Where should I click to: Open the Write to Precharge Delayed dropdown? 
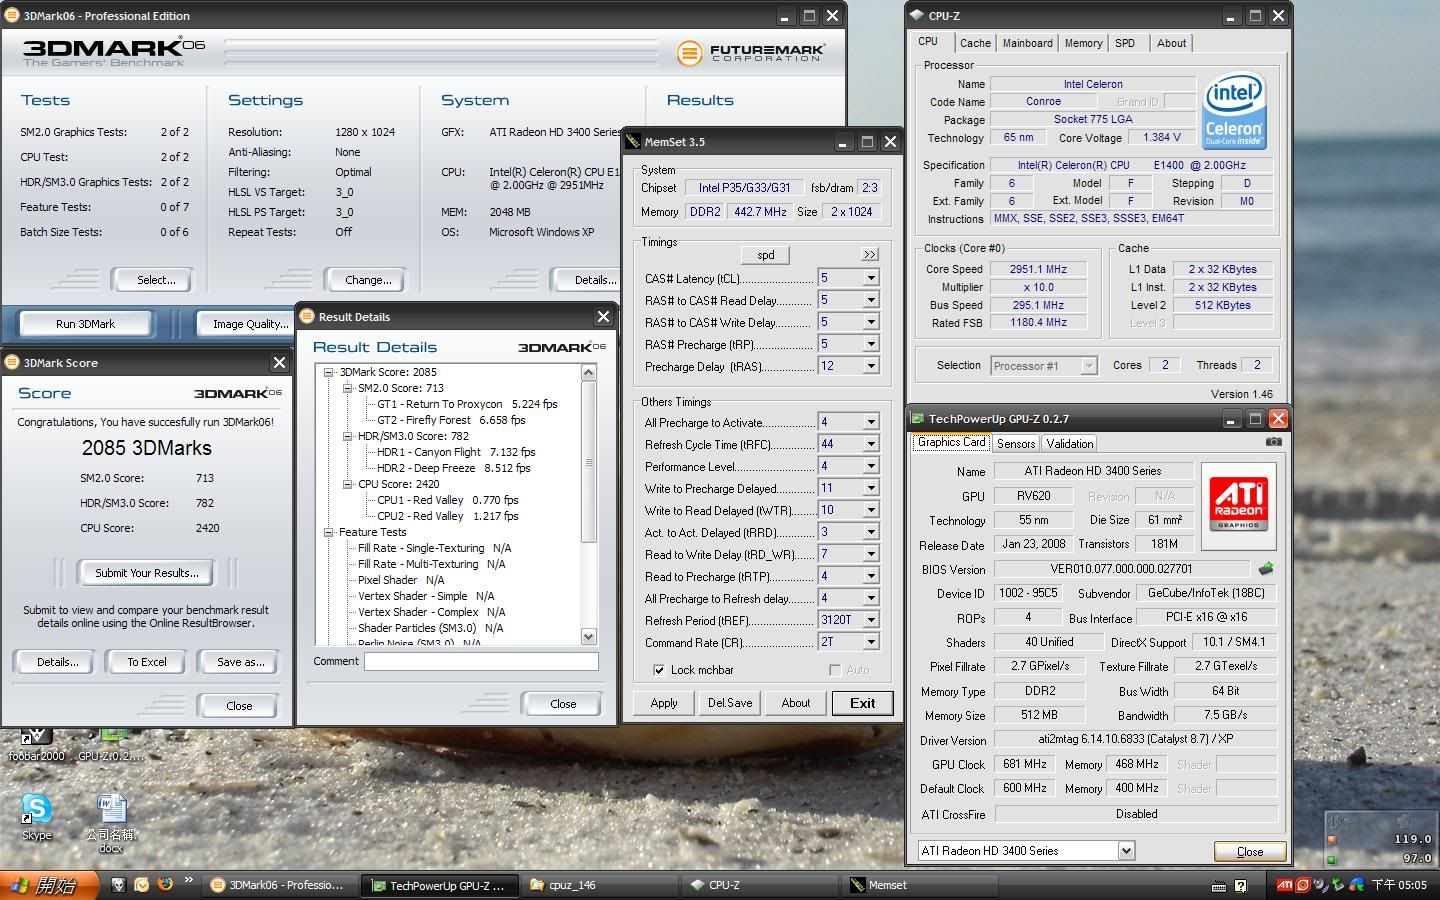[871, 488]
